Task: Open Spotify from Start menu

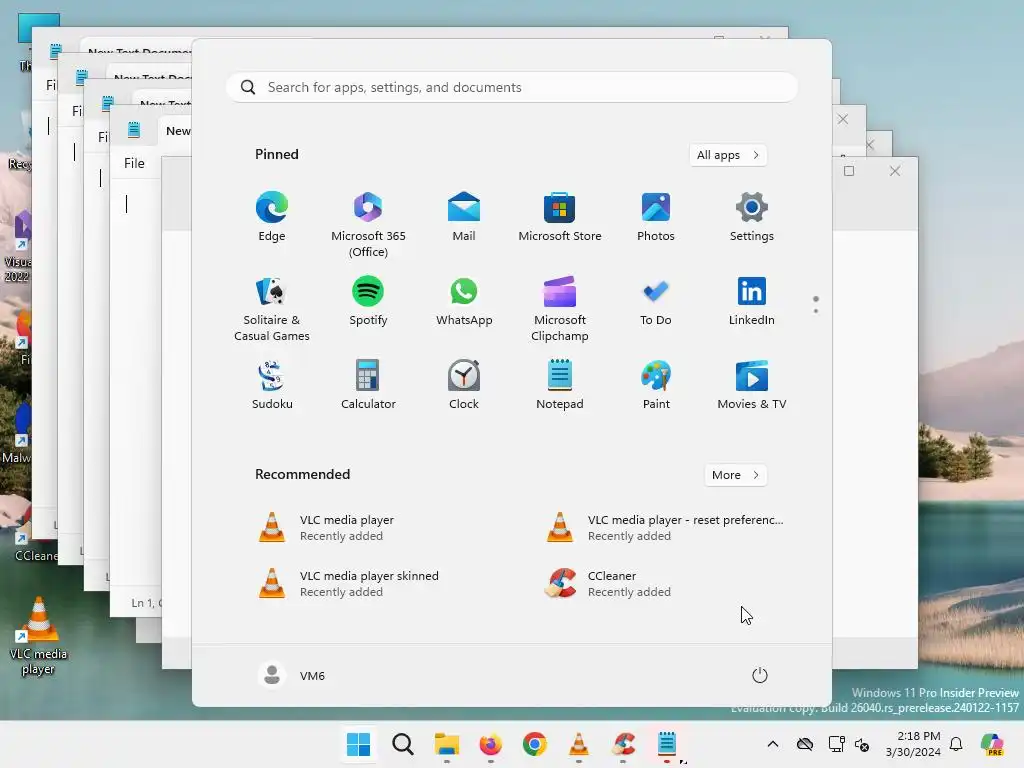Action: [368, 302]
